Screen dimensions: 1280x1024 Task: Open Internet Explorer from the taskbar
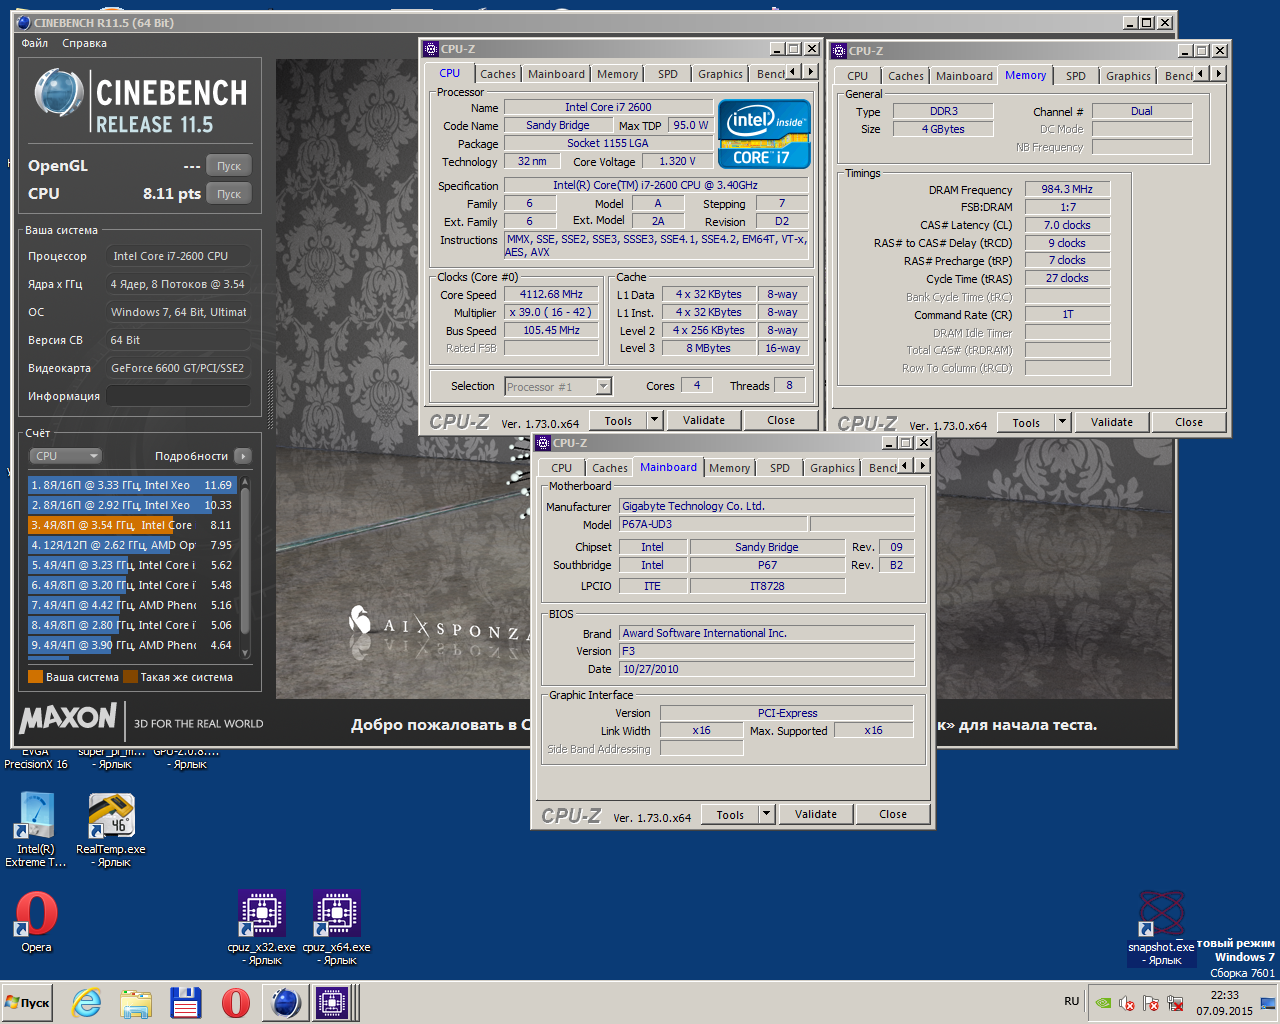point(87,1003)
